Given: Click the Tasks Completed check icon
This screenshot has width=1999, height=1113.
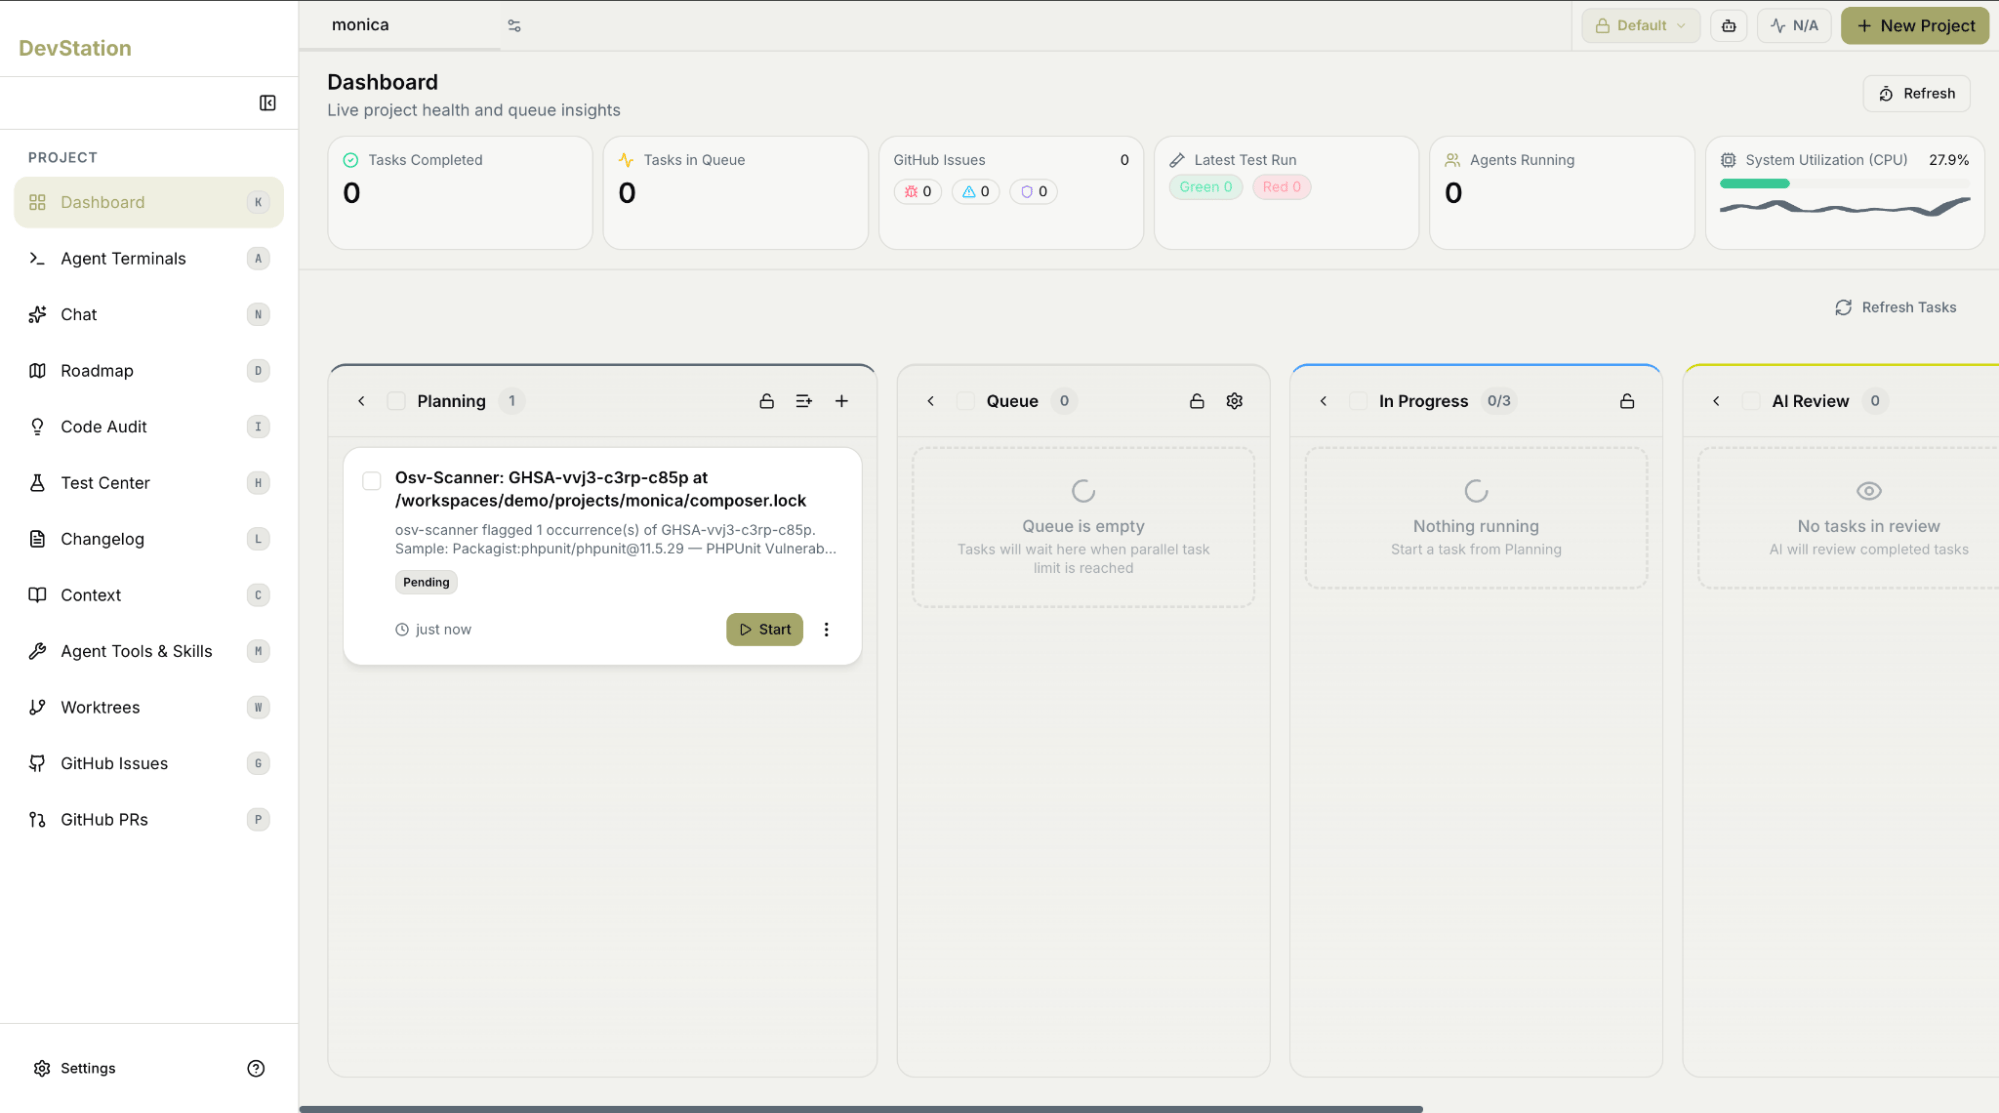Looking at the screenshot, I should click(351, 160).
